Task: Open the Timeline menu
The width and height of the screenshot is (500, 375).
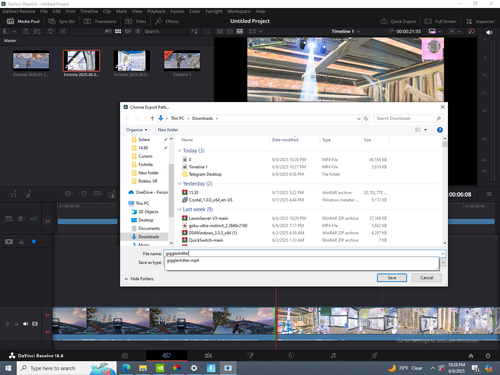Action: tap(89, 11)
